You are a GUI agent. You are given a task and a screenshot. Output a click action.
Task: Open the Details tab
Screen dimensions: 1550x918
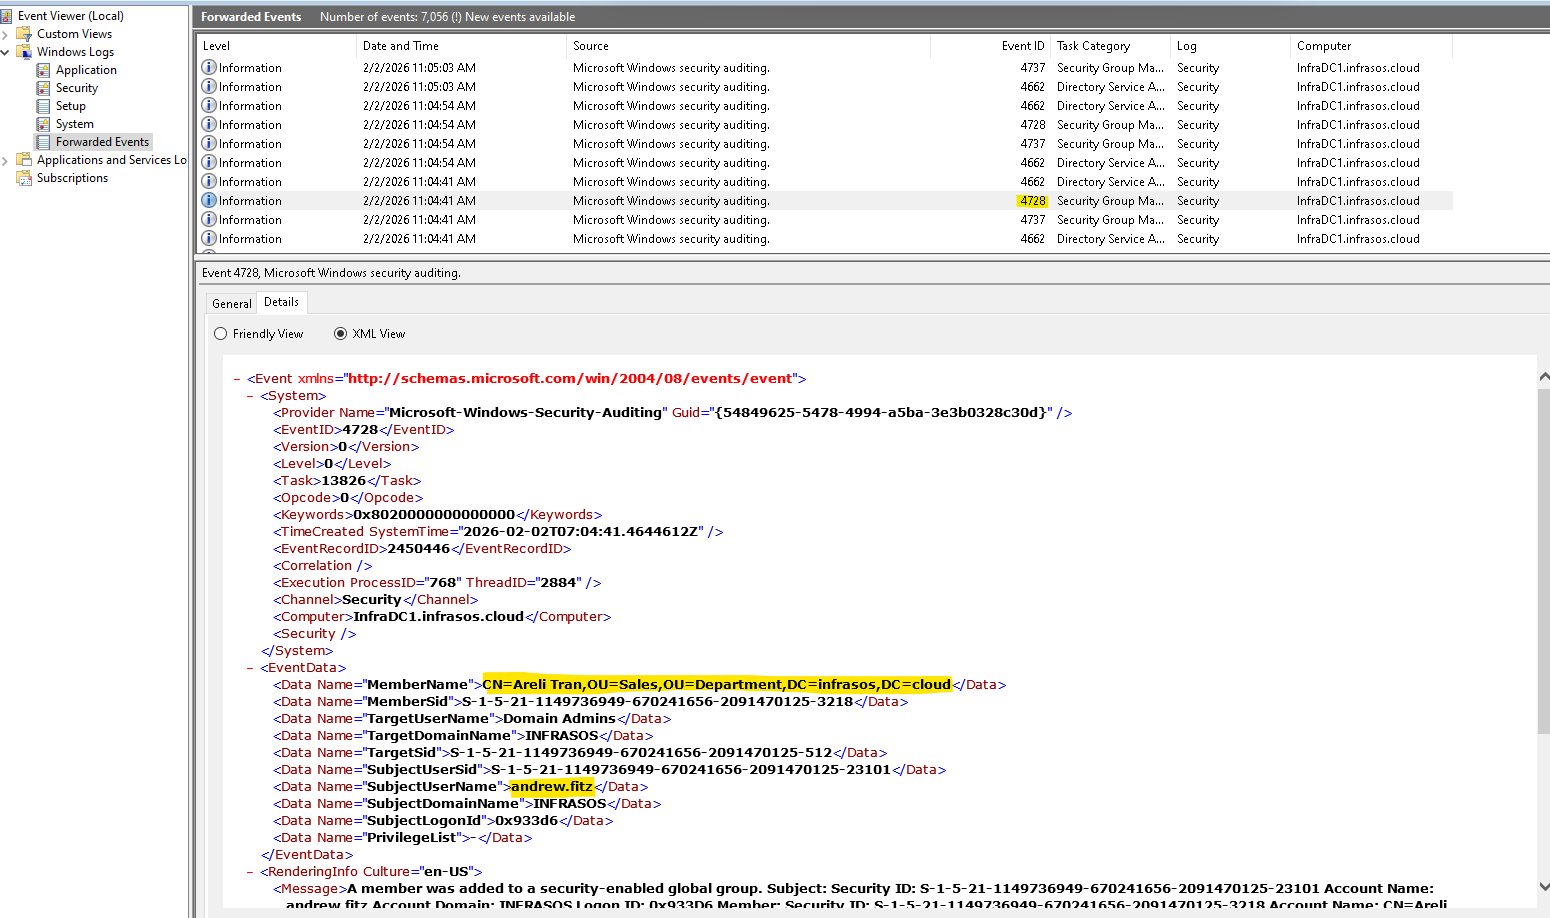tap(281, 302)
